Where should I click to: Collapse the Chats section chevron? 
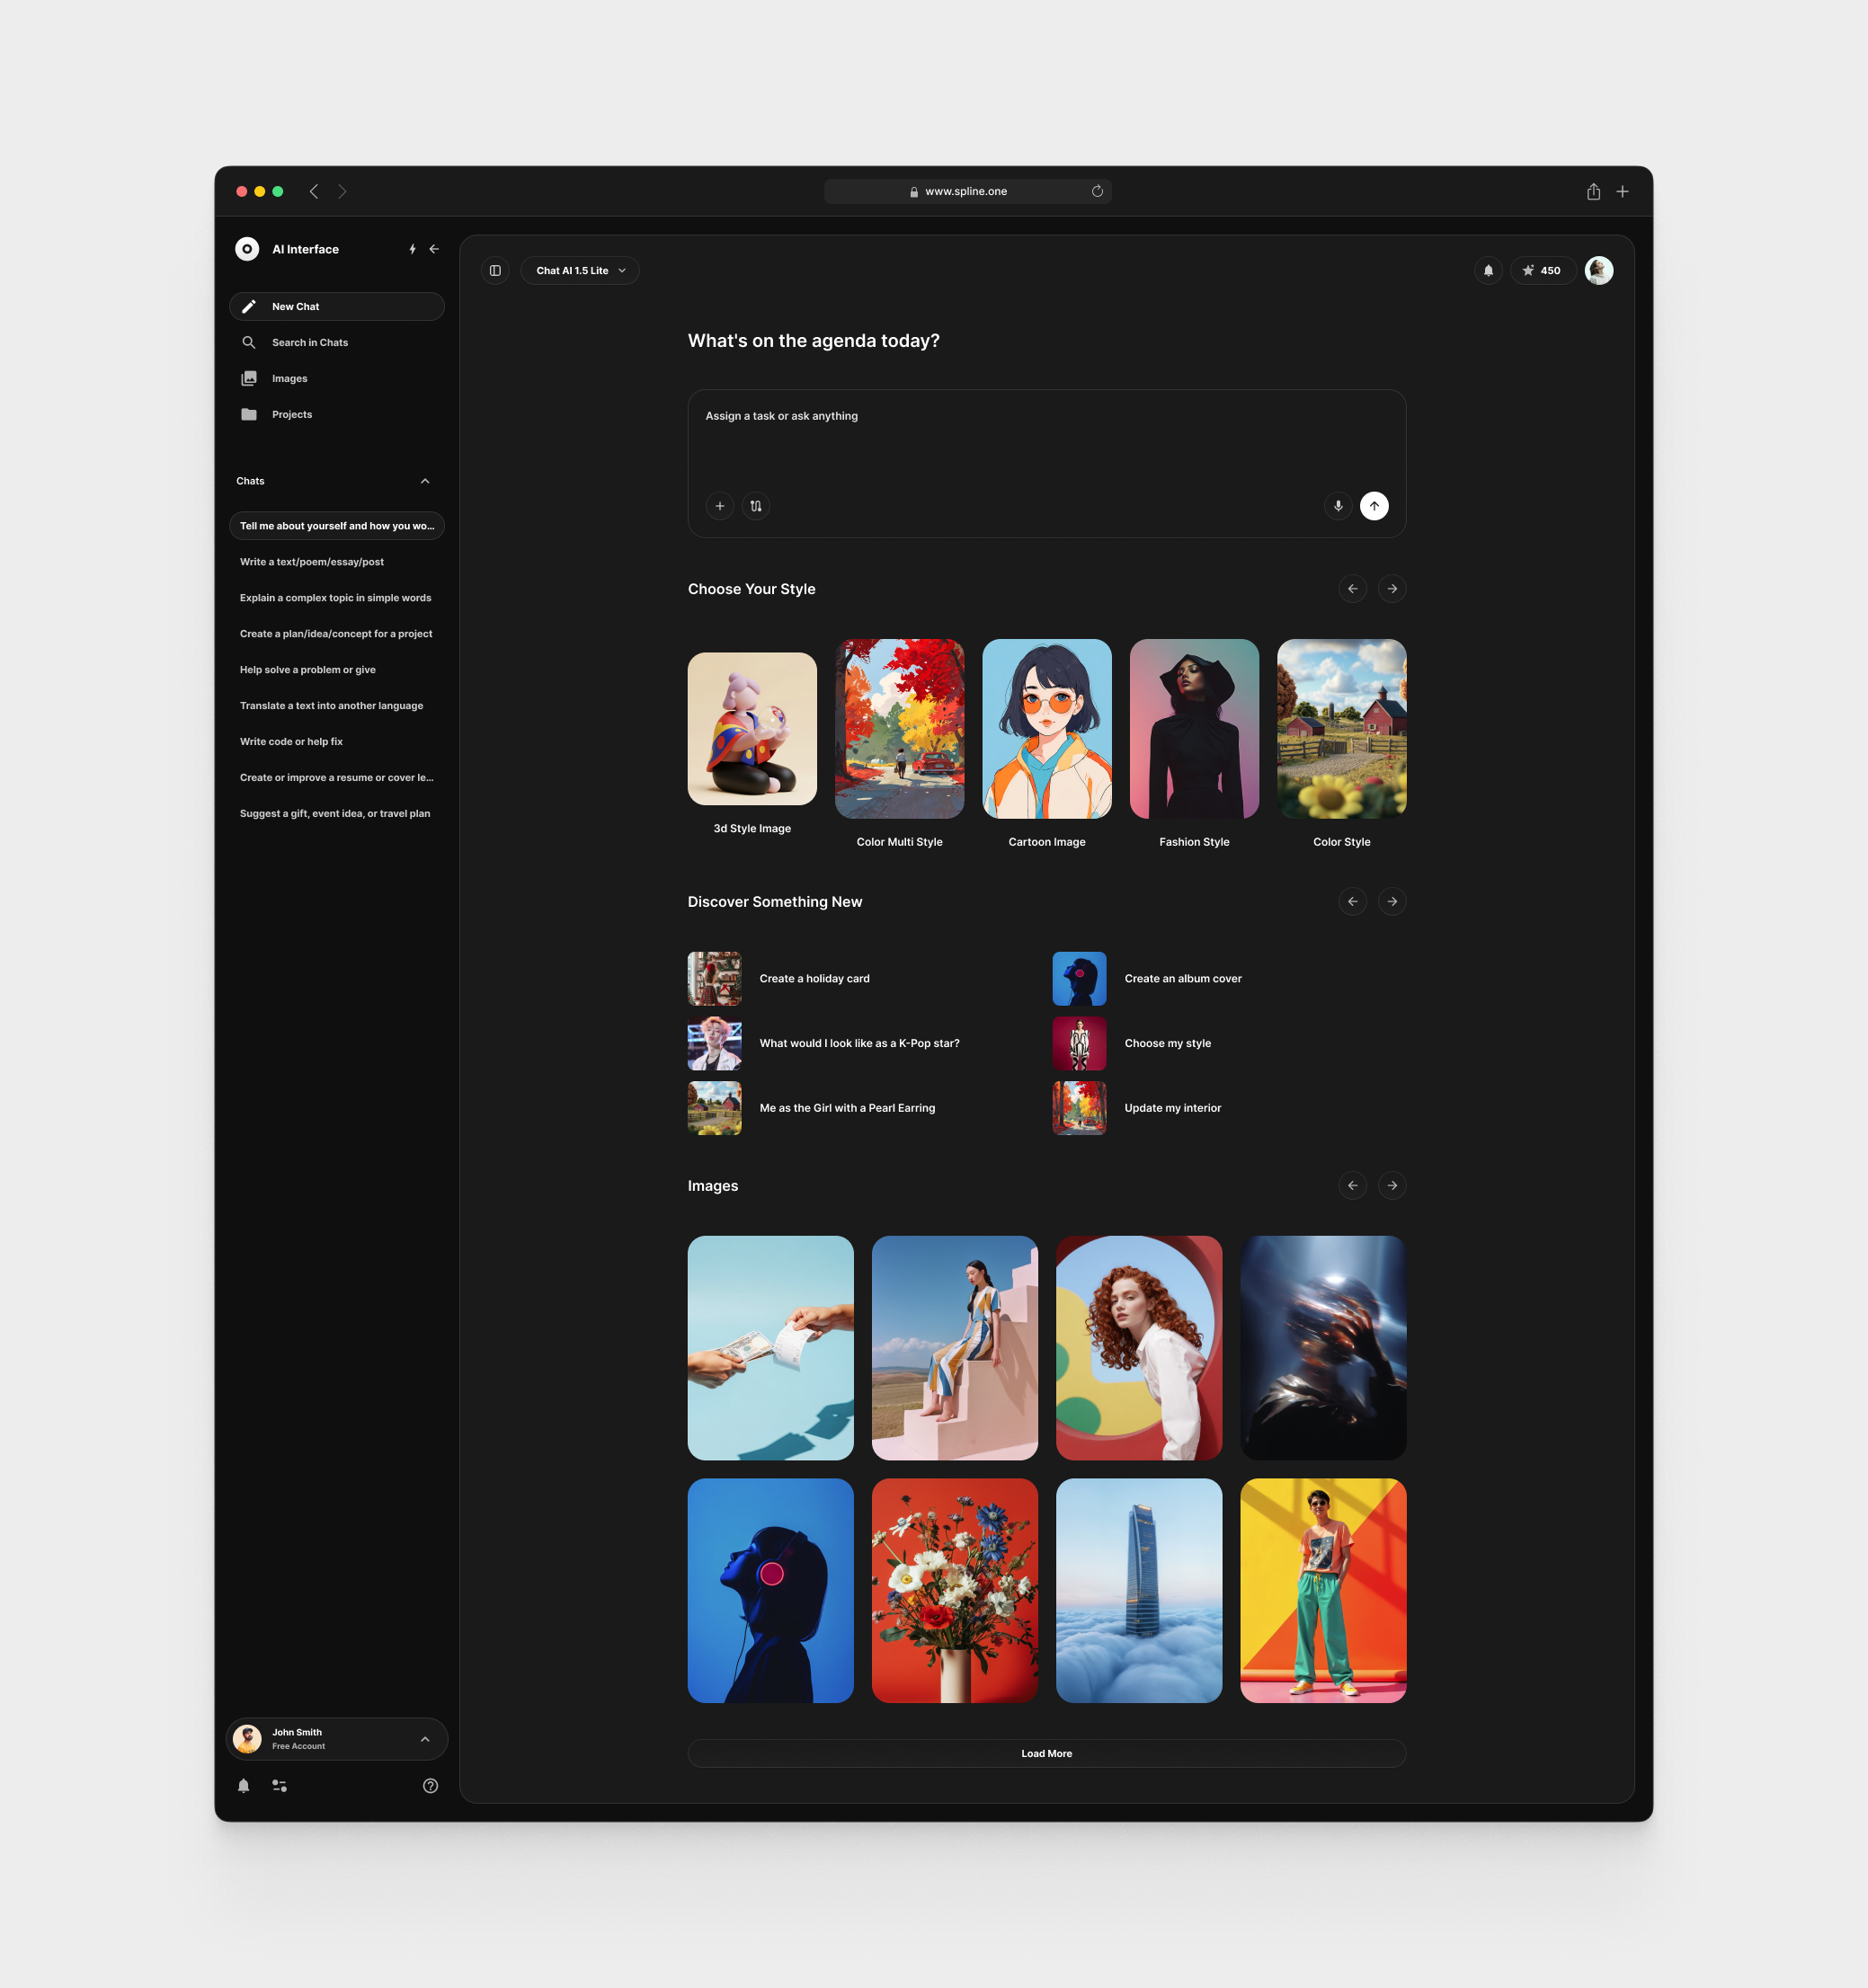(x=425, y=481)
